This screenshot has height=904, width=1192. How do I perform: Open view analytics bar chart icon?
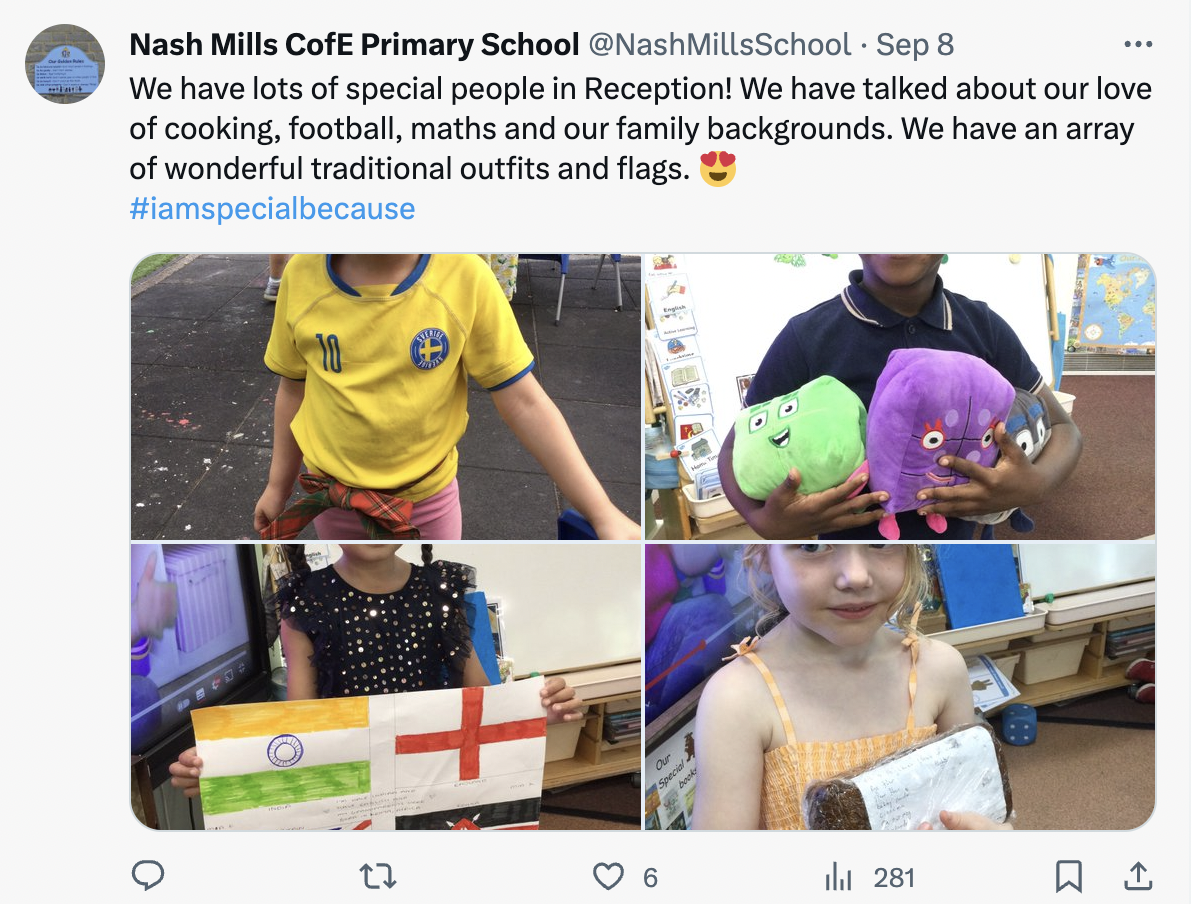click(838, 877)
